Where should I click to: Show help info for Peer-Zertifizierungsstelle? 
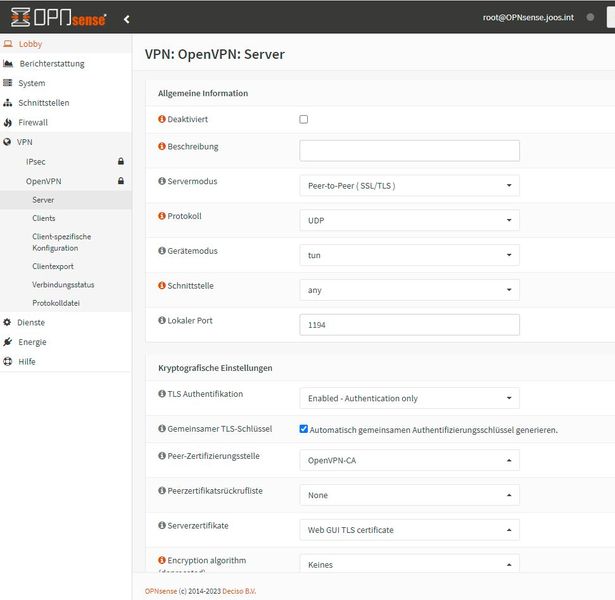point(162,456)
